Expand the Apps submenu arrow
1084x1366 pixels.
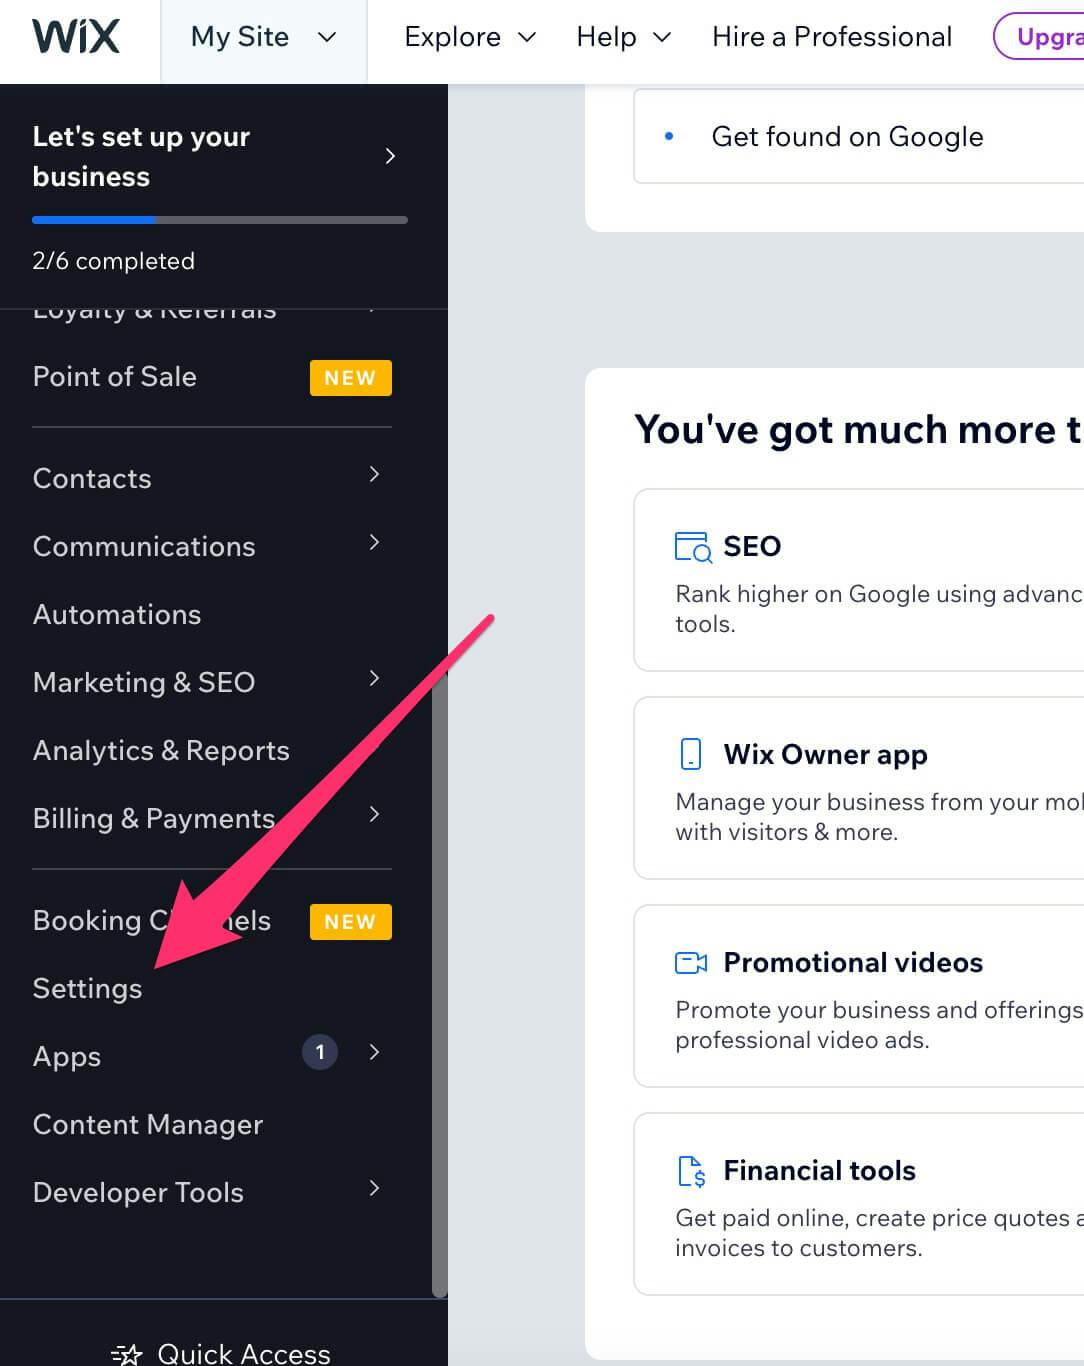point(374,1052)
